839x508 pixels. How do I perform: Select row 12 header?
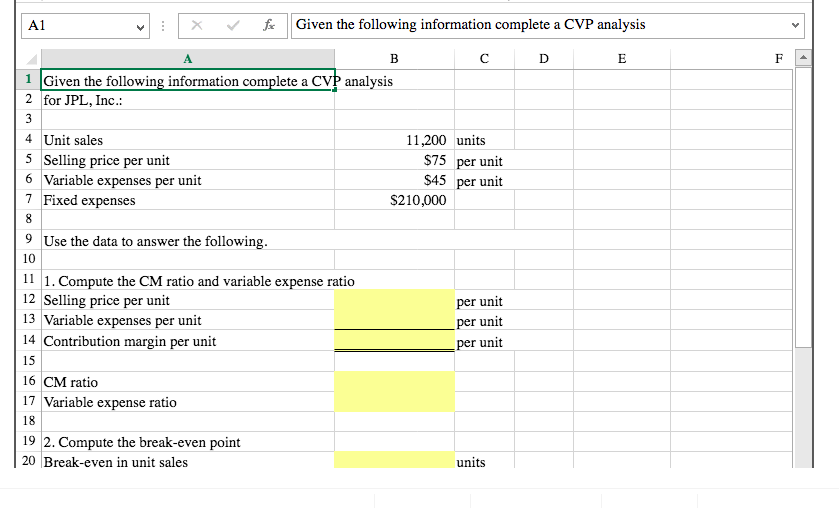point(28,299)
